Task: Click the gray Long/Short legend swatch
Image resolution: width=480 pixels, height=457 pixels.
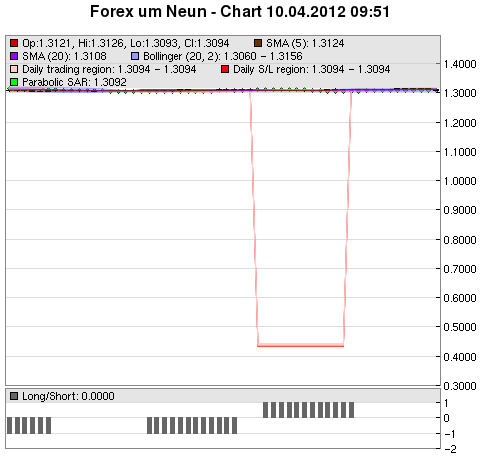Action: click(14, 396)
